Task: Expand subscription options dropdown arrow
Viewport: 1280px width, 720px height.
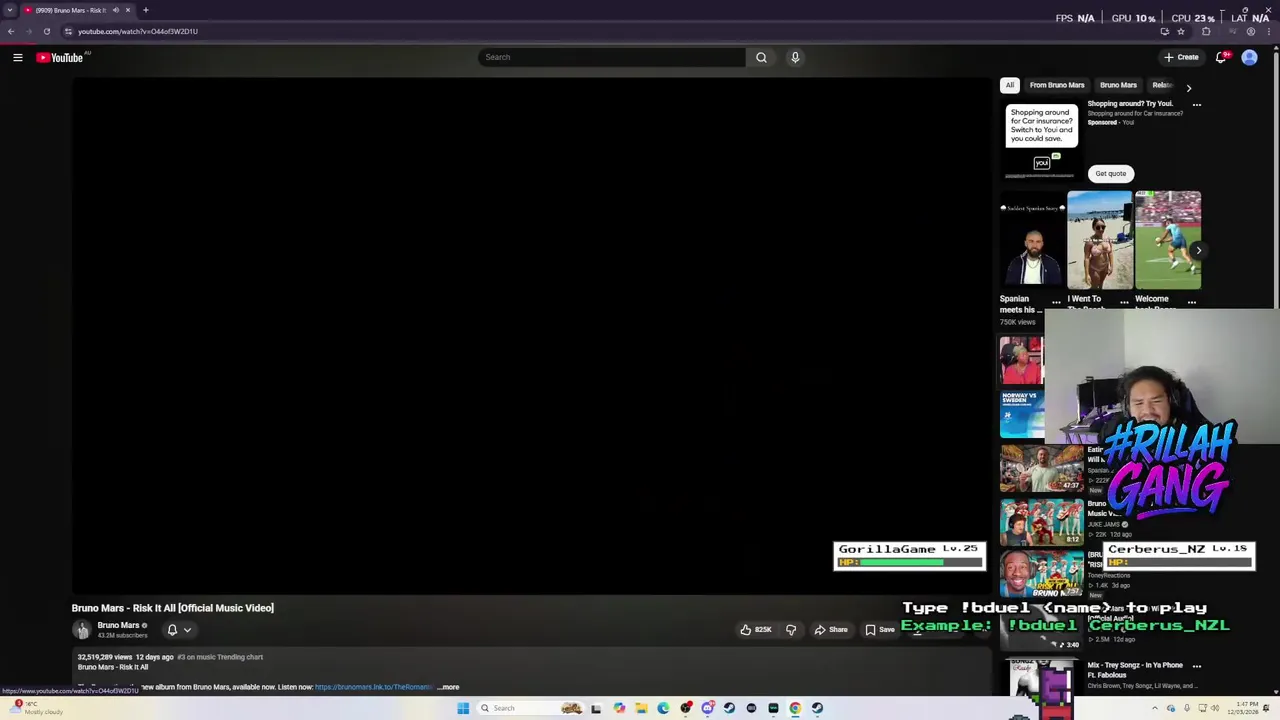Action: 187,630
